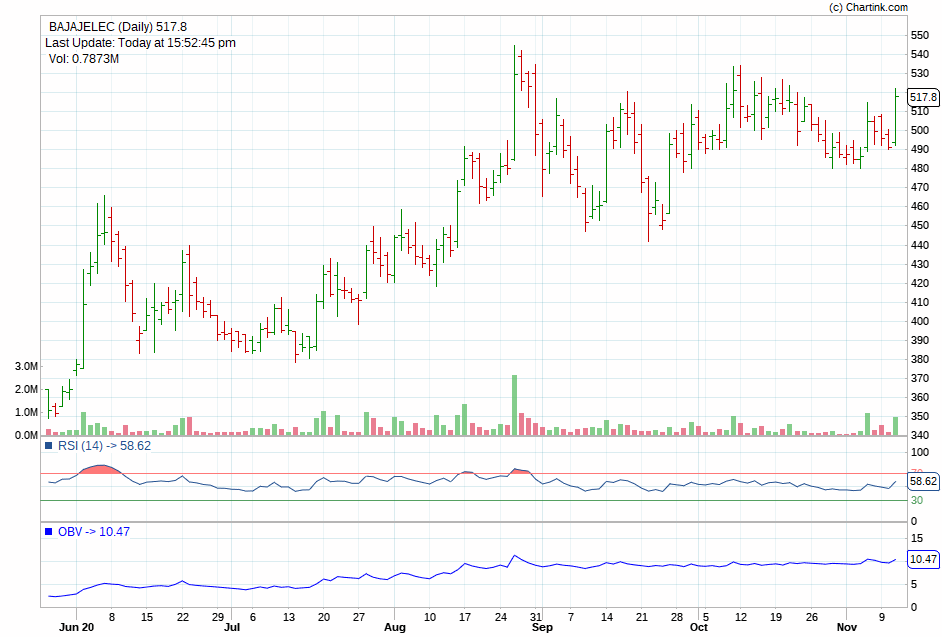The width and height of the screenshot is (942, 637).
Task: Click the Jun 20 date label
Action: point(76,627)
